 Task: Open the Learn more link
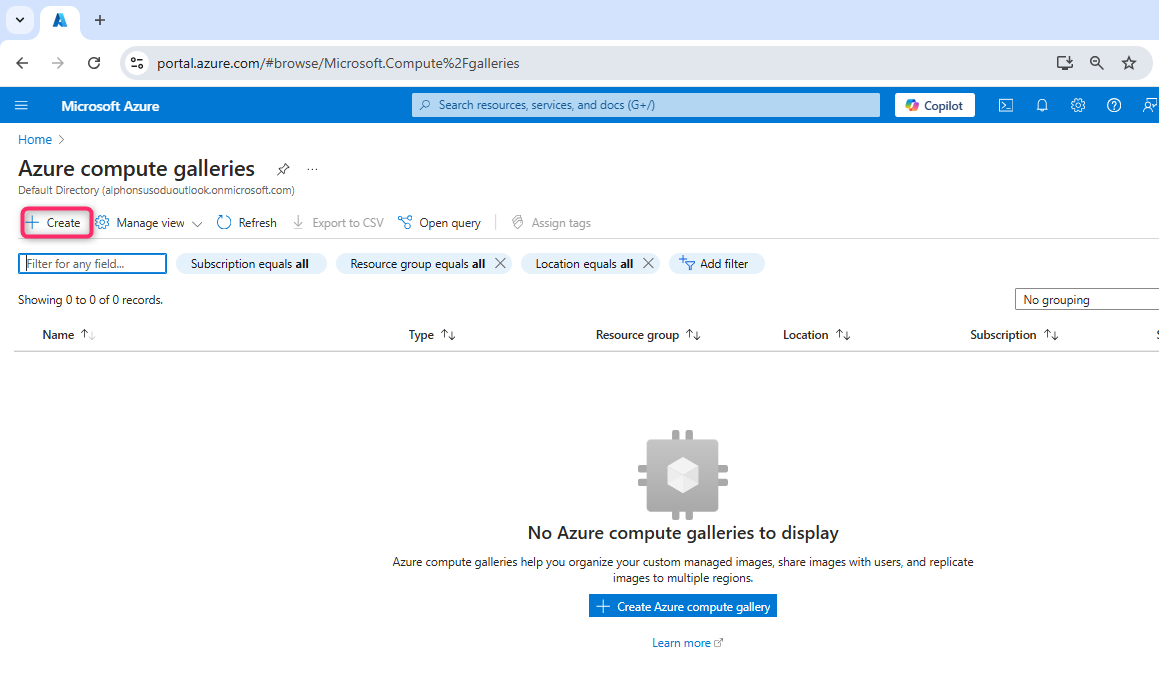tap(687, 643)
